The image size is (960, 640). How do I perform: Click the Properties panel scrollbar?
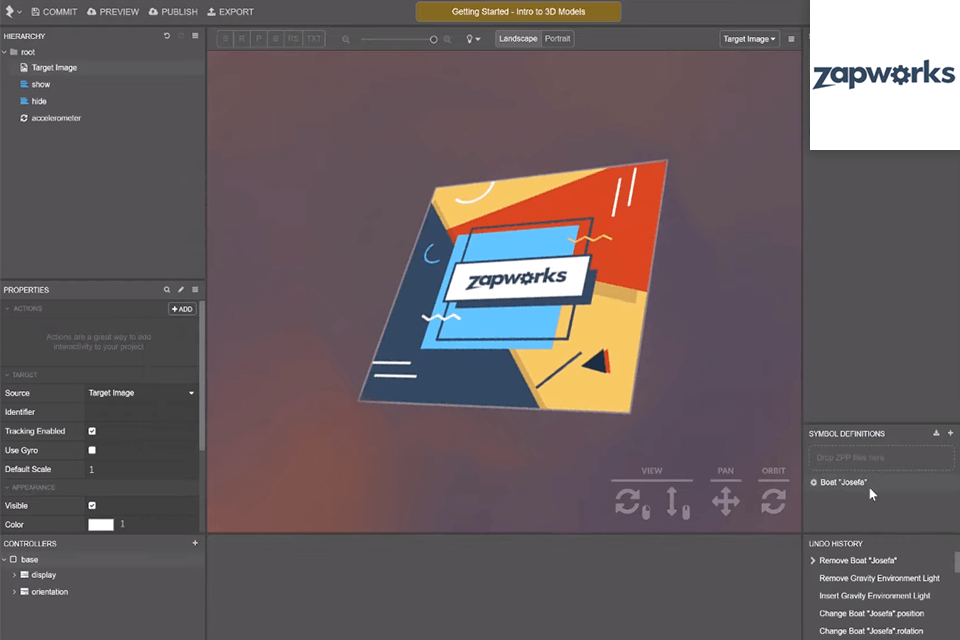202,377
